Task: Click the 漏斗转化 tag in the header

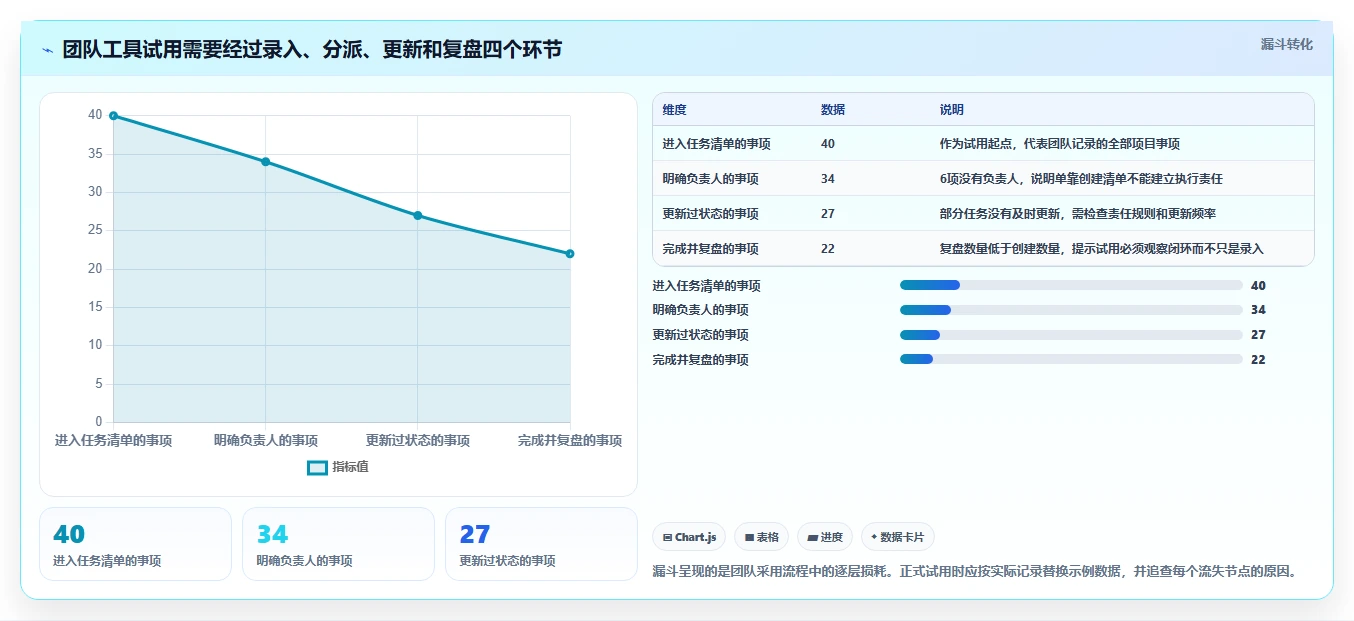Action: click(1286, 44)
